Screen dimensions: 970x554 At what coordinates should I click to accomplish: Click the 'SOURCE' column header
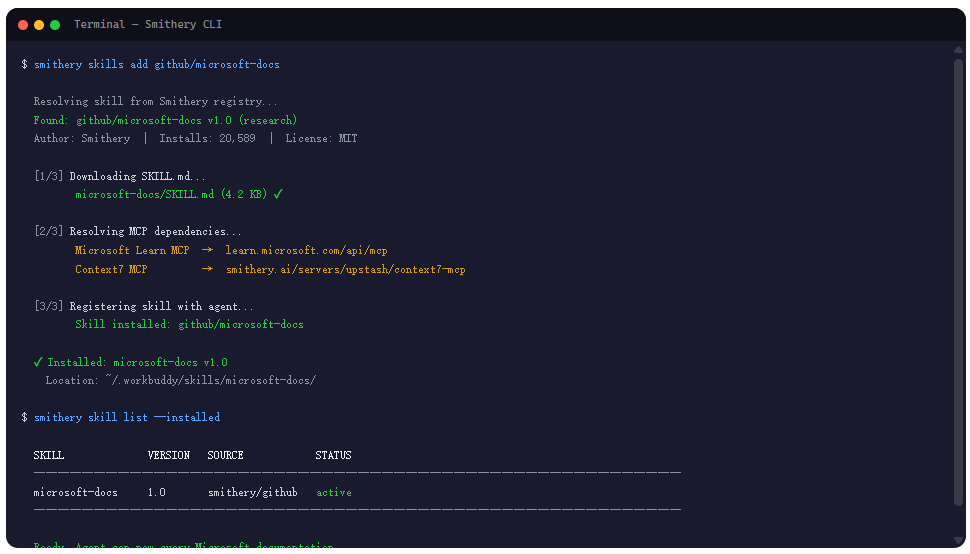click(225, 455)
